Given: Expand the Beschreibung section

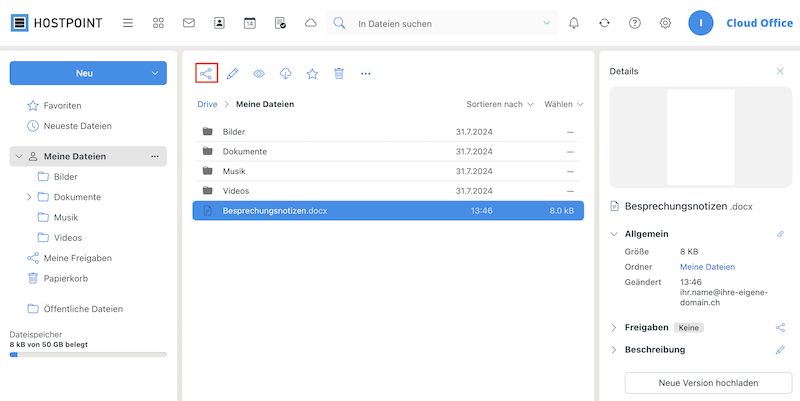Looking at the screenshot, I should [x=614, y=350].
